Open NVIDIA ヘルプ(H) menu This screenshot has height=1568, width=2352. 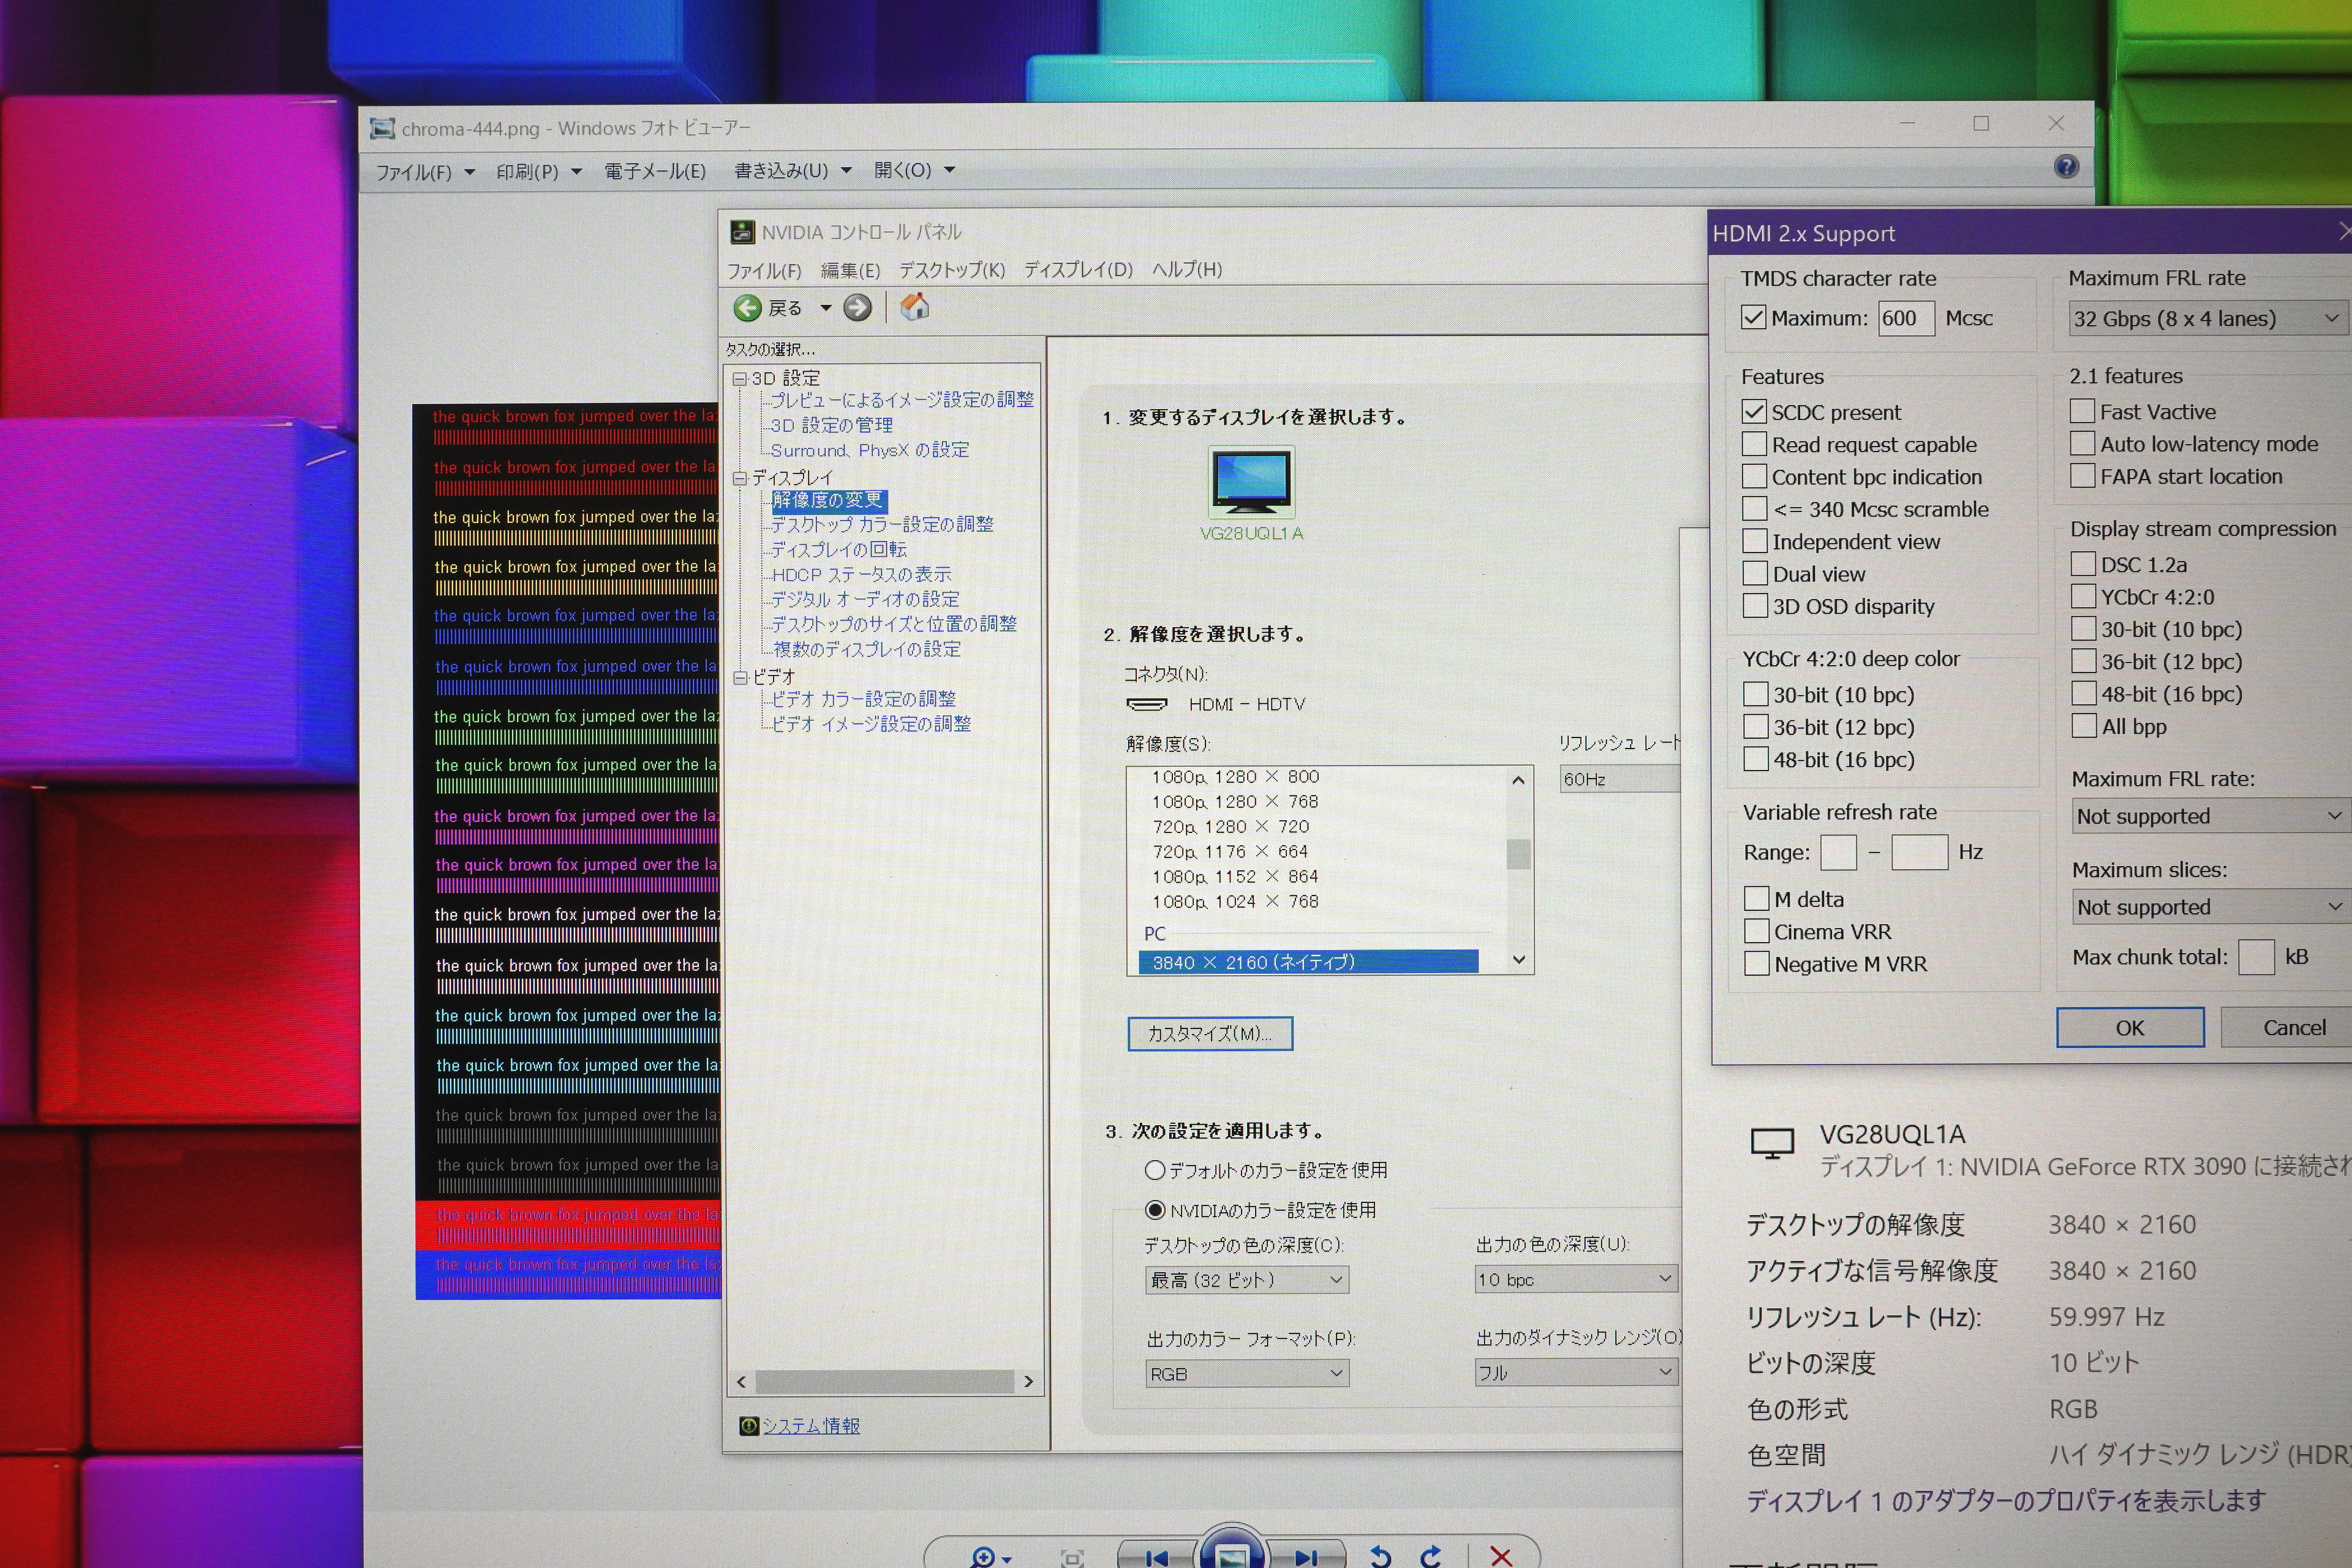(1187, 269)
